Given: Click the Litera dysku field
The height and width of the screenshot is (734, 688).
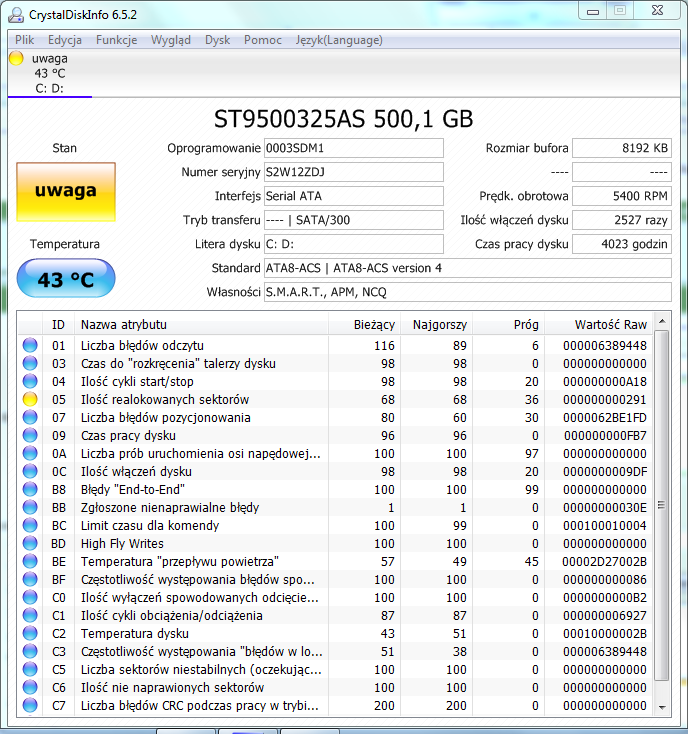Looking at the screenshot, I should click(354, 244).
